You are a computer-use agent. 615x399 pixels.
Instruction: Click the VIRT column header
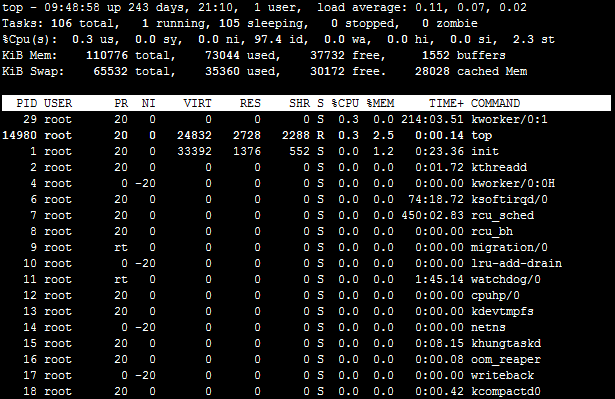pos(198,103)
